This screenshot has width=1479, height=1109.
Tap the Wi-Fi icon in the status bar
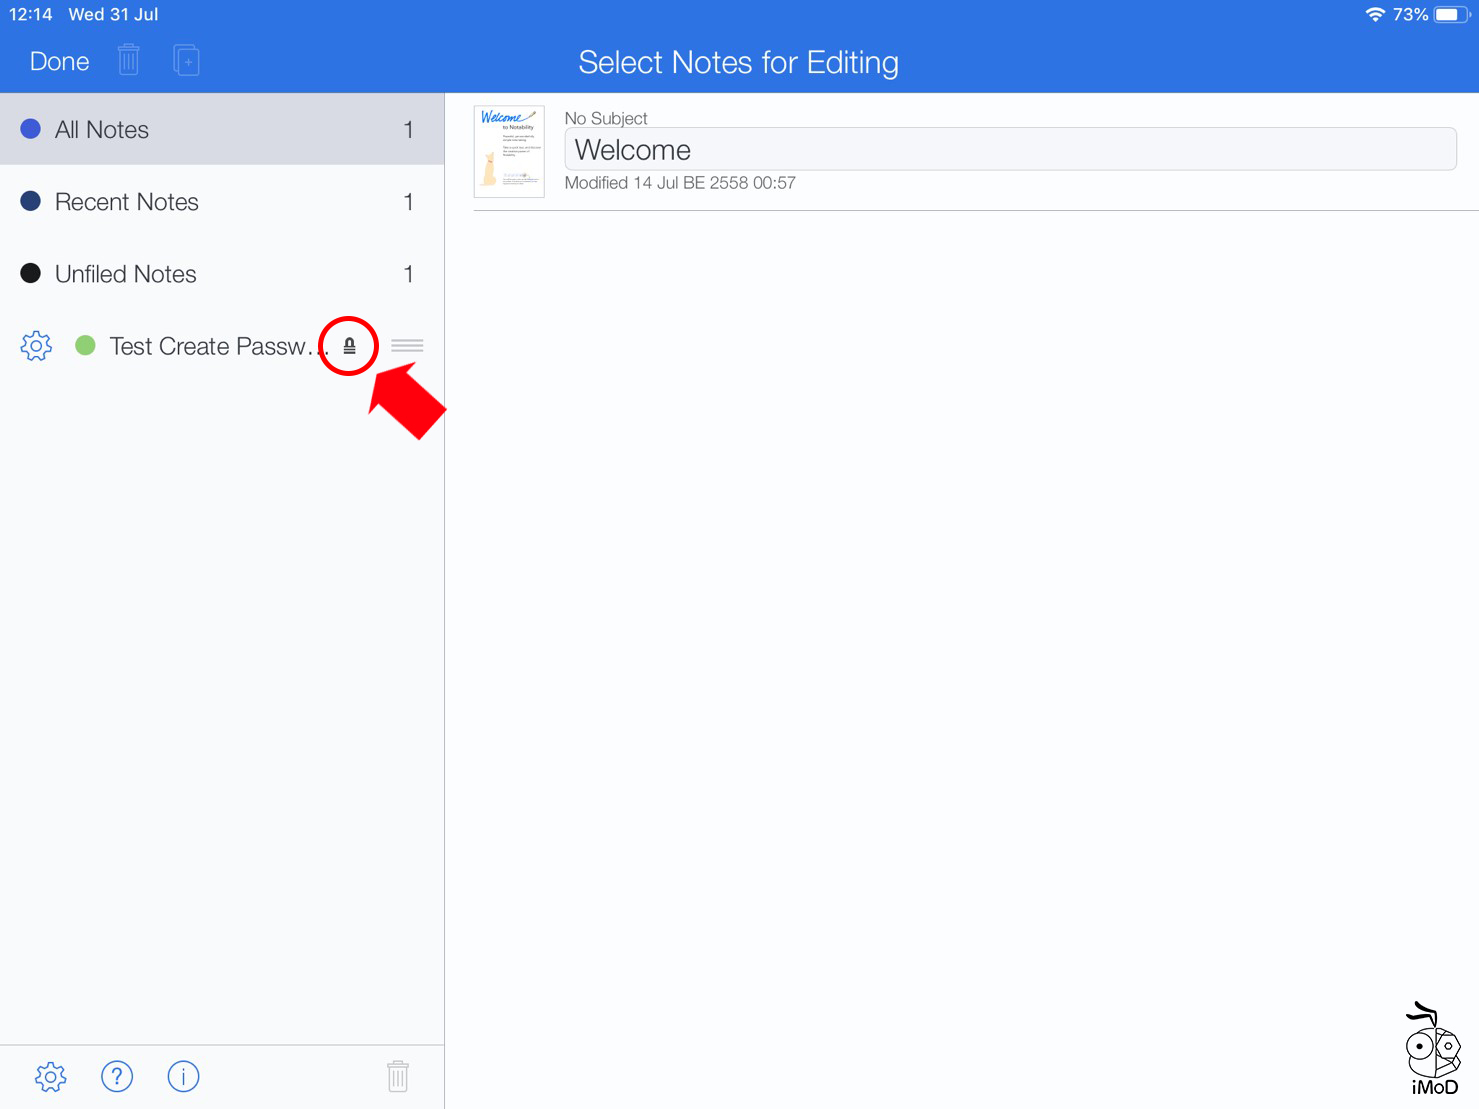1377,14
